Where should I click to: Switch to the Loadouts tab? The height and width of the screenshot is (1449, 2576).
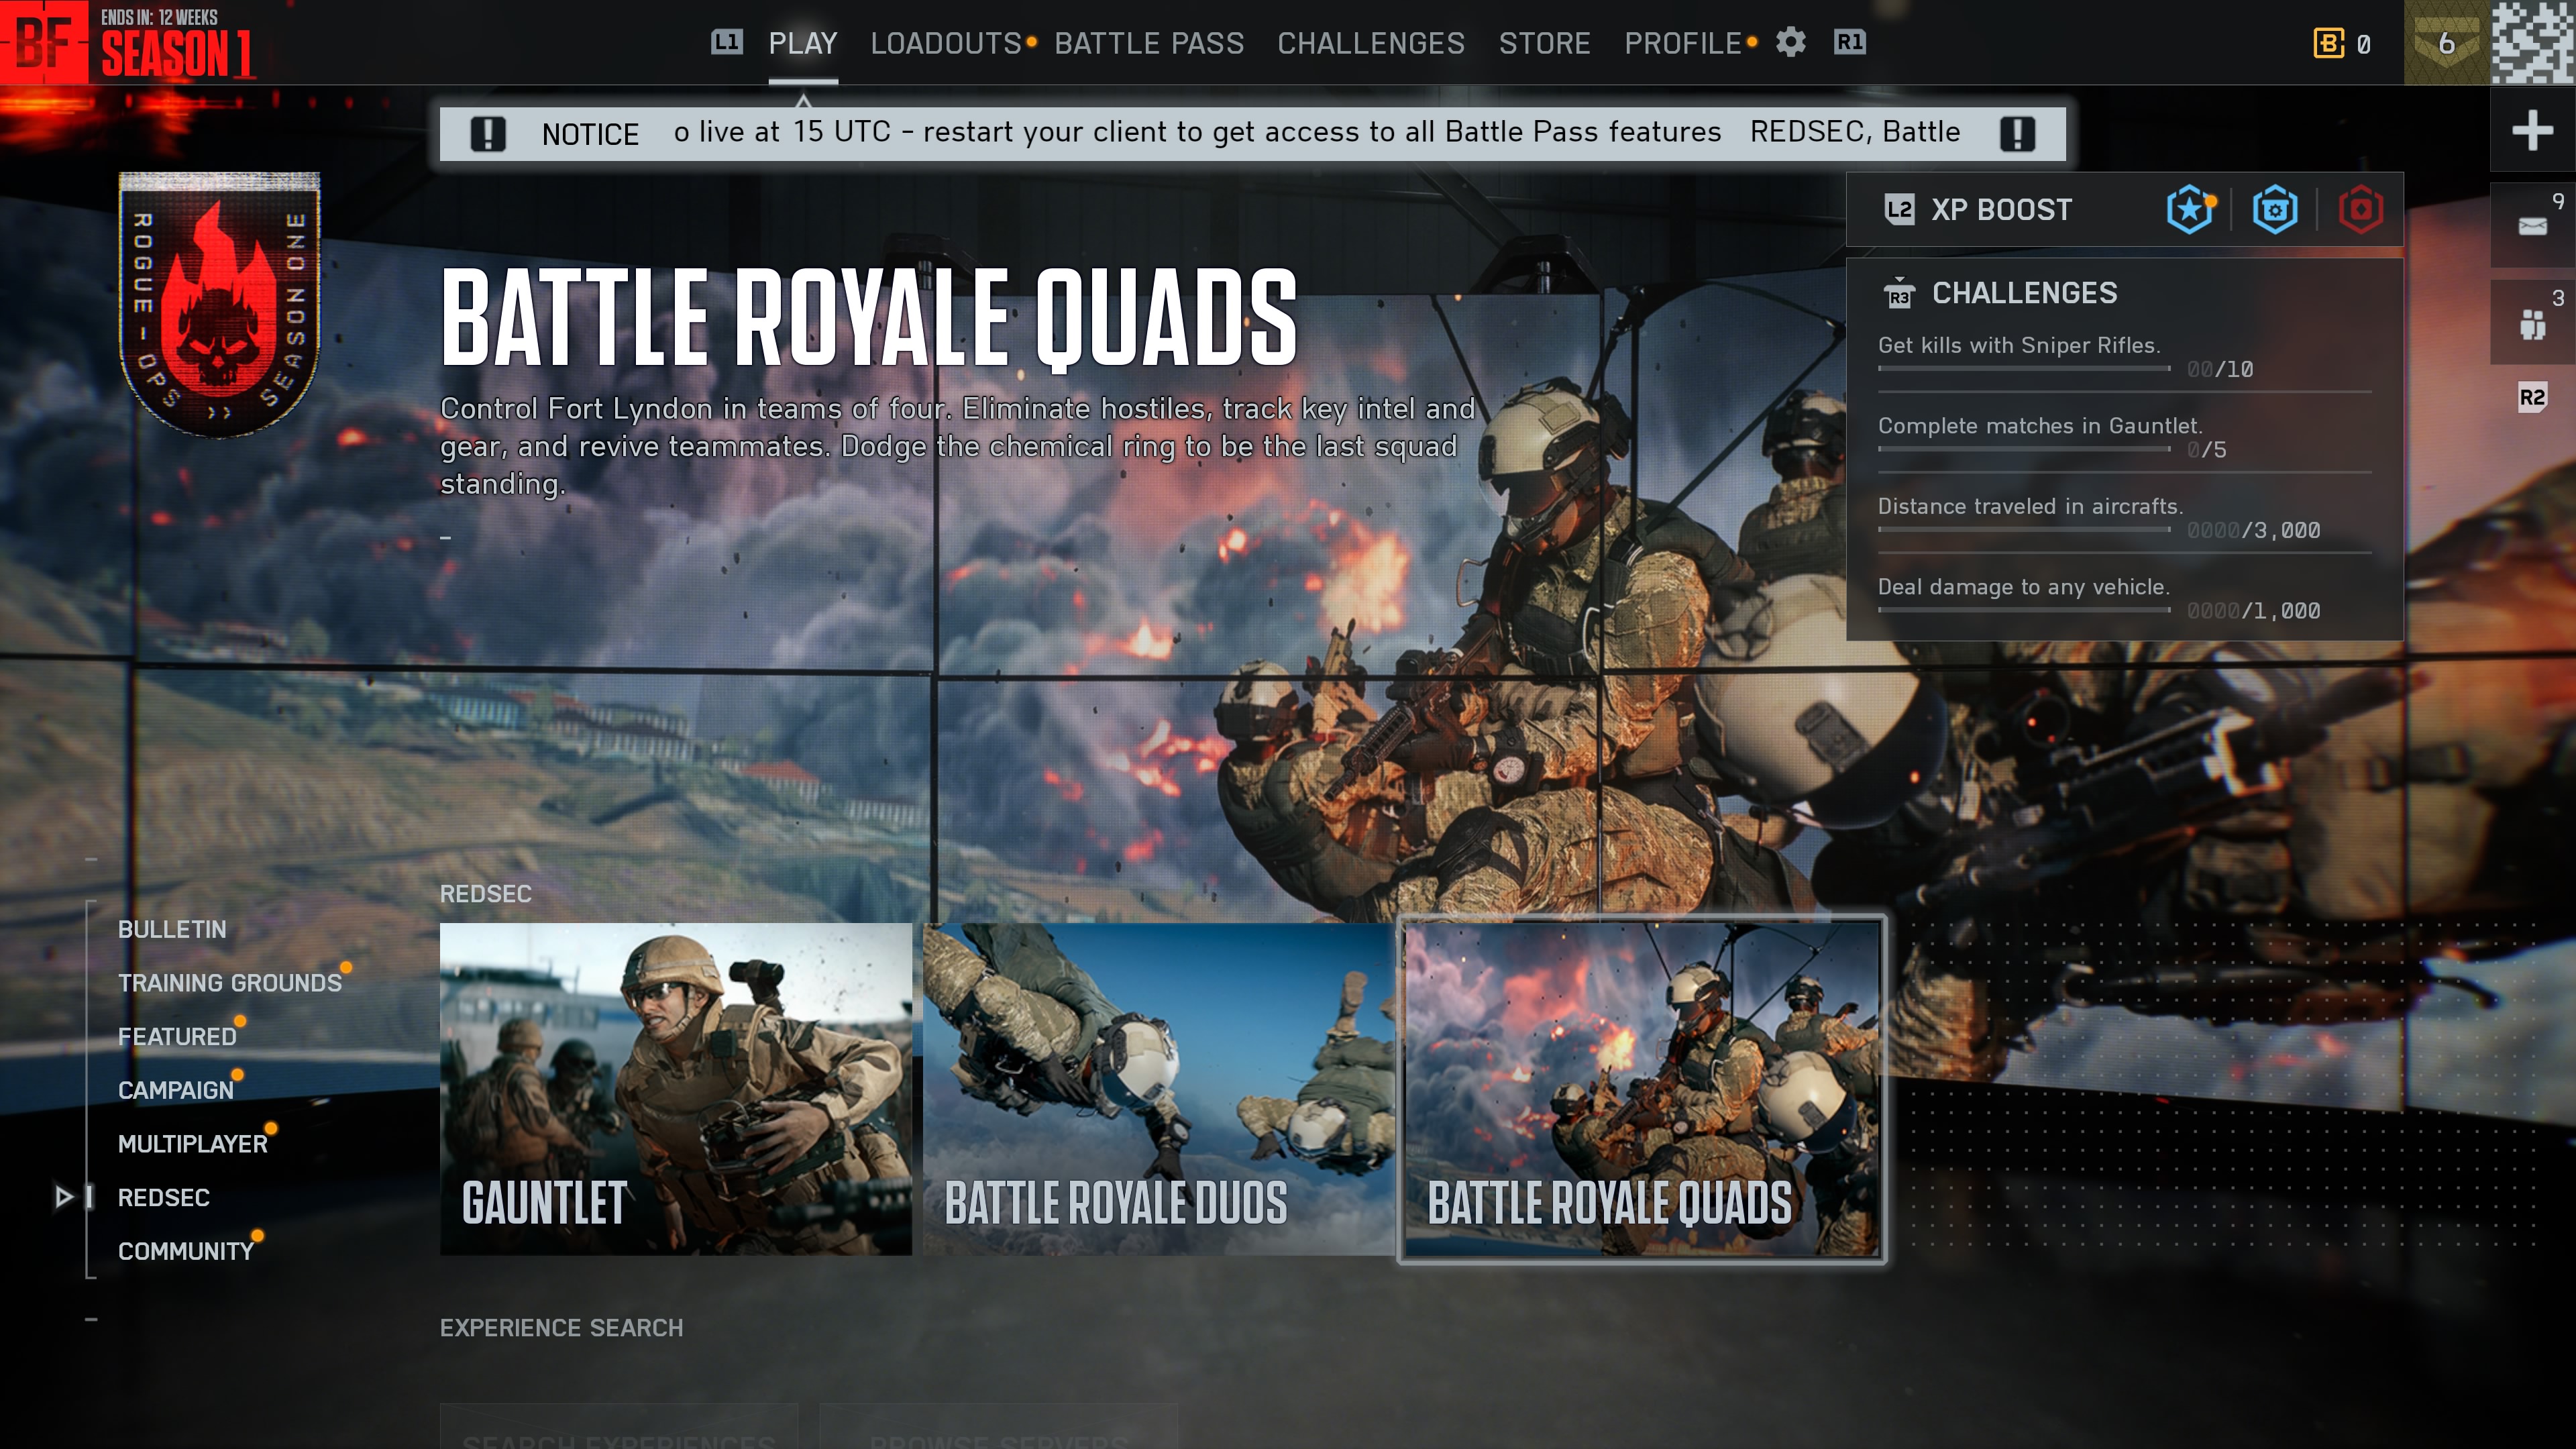coord(946,43)
